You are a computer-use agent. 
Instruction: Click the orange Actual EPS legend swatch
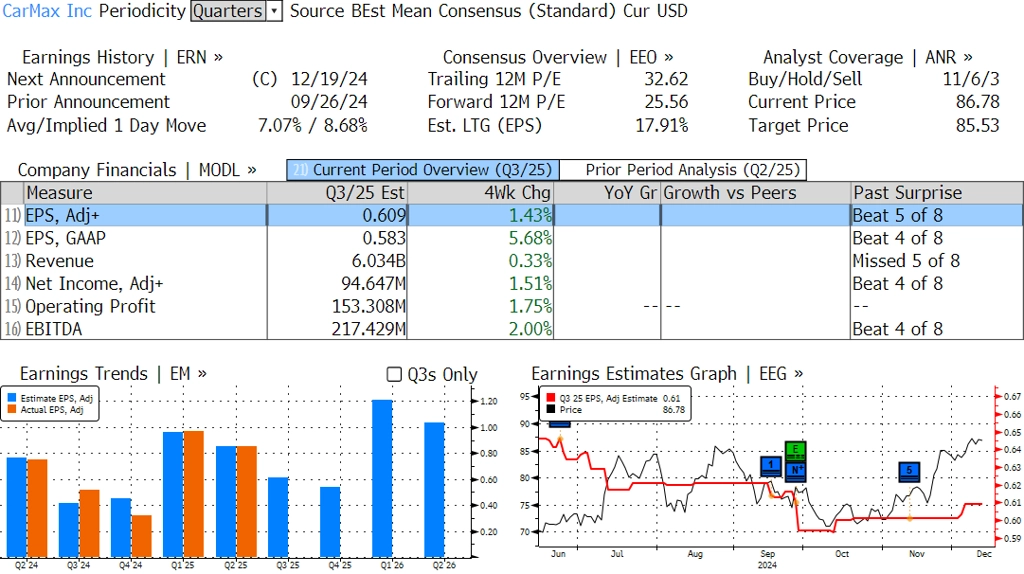(12, 410)
